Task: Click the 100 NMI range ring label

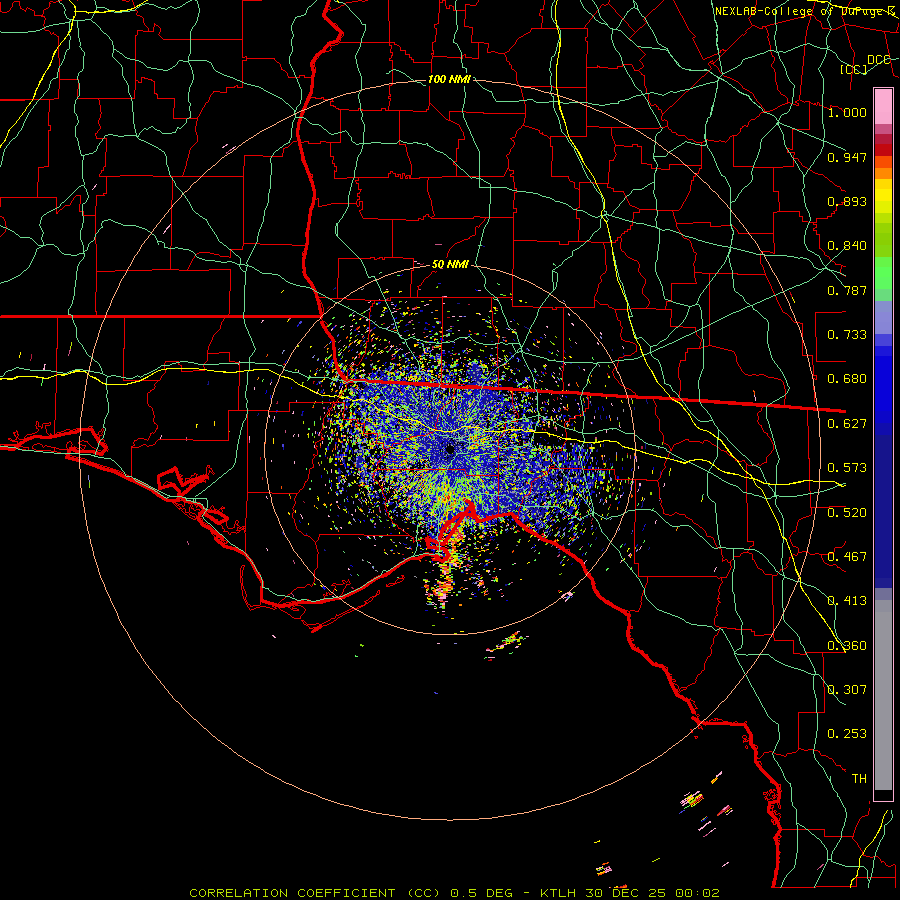Action: (x=449, y=79)
